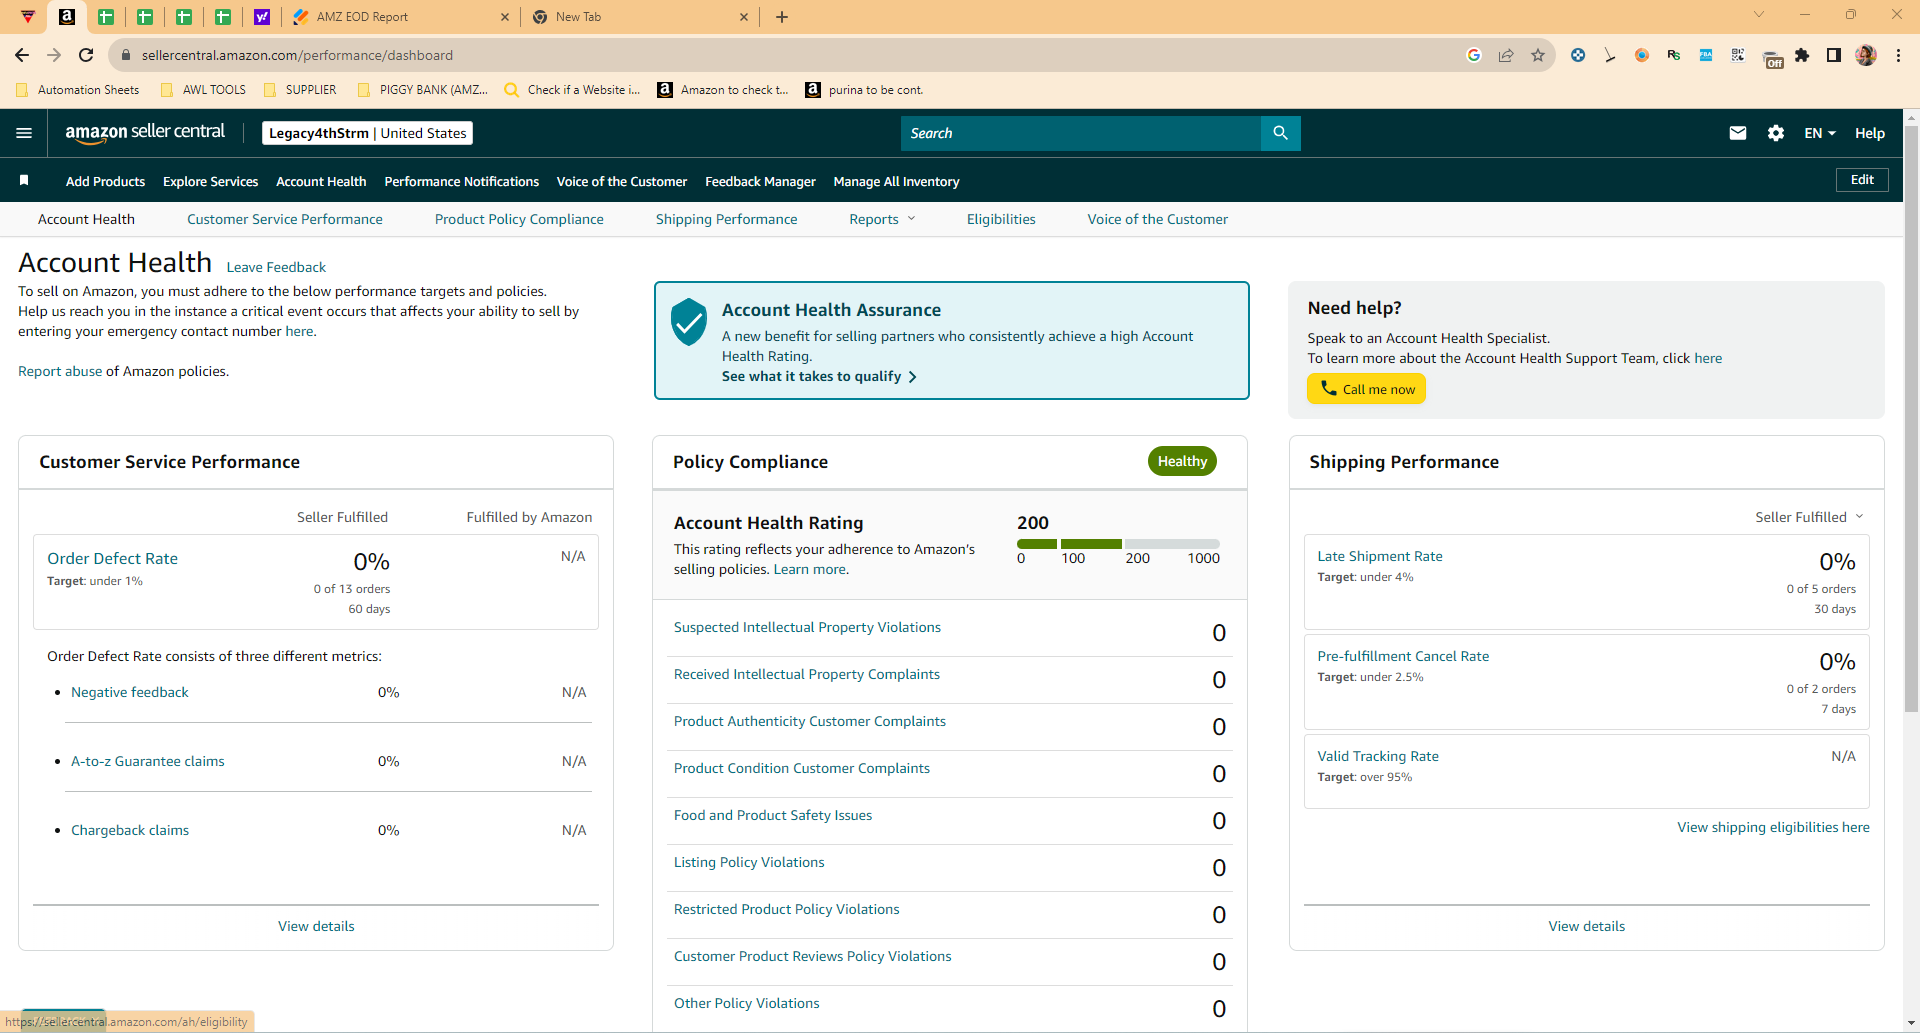Click the FBA extension icon
The width and height of the screenshot is (1920, 1033).
[1706, 55]
